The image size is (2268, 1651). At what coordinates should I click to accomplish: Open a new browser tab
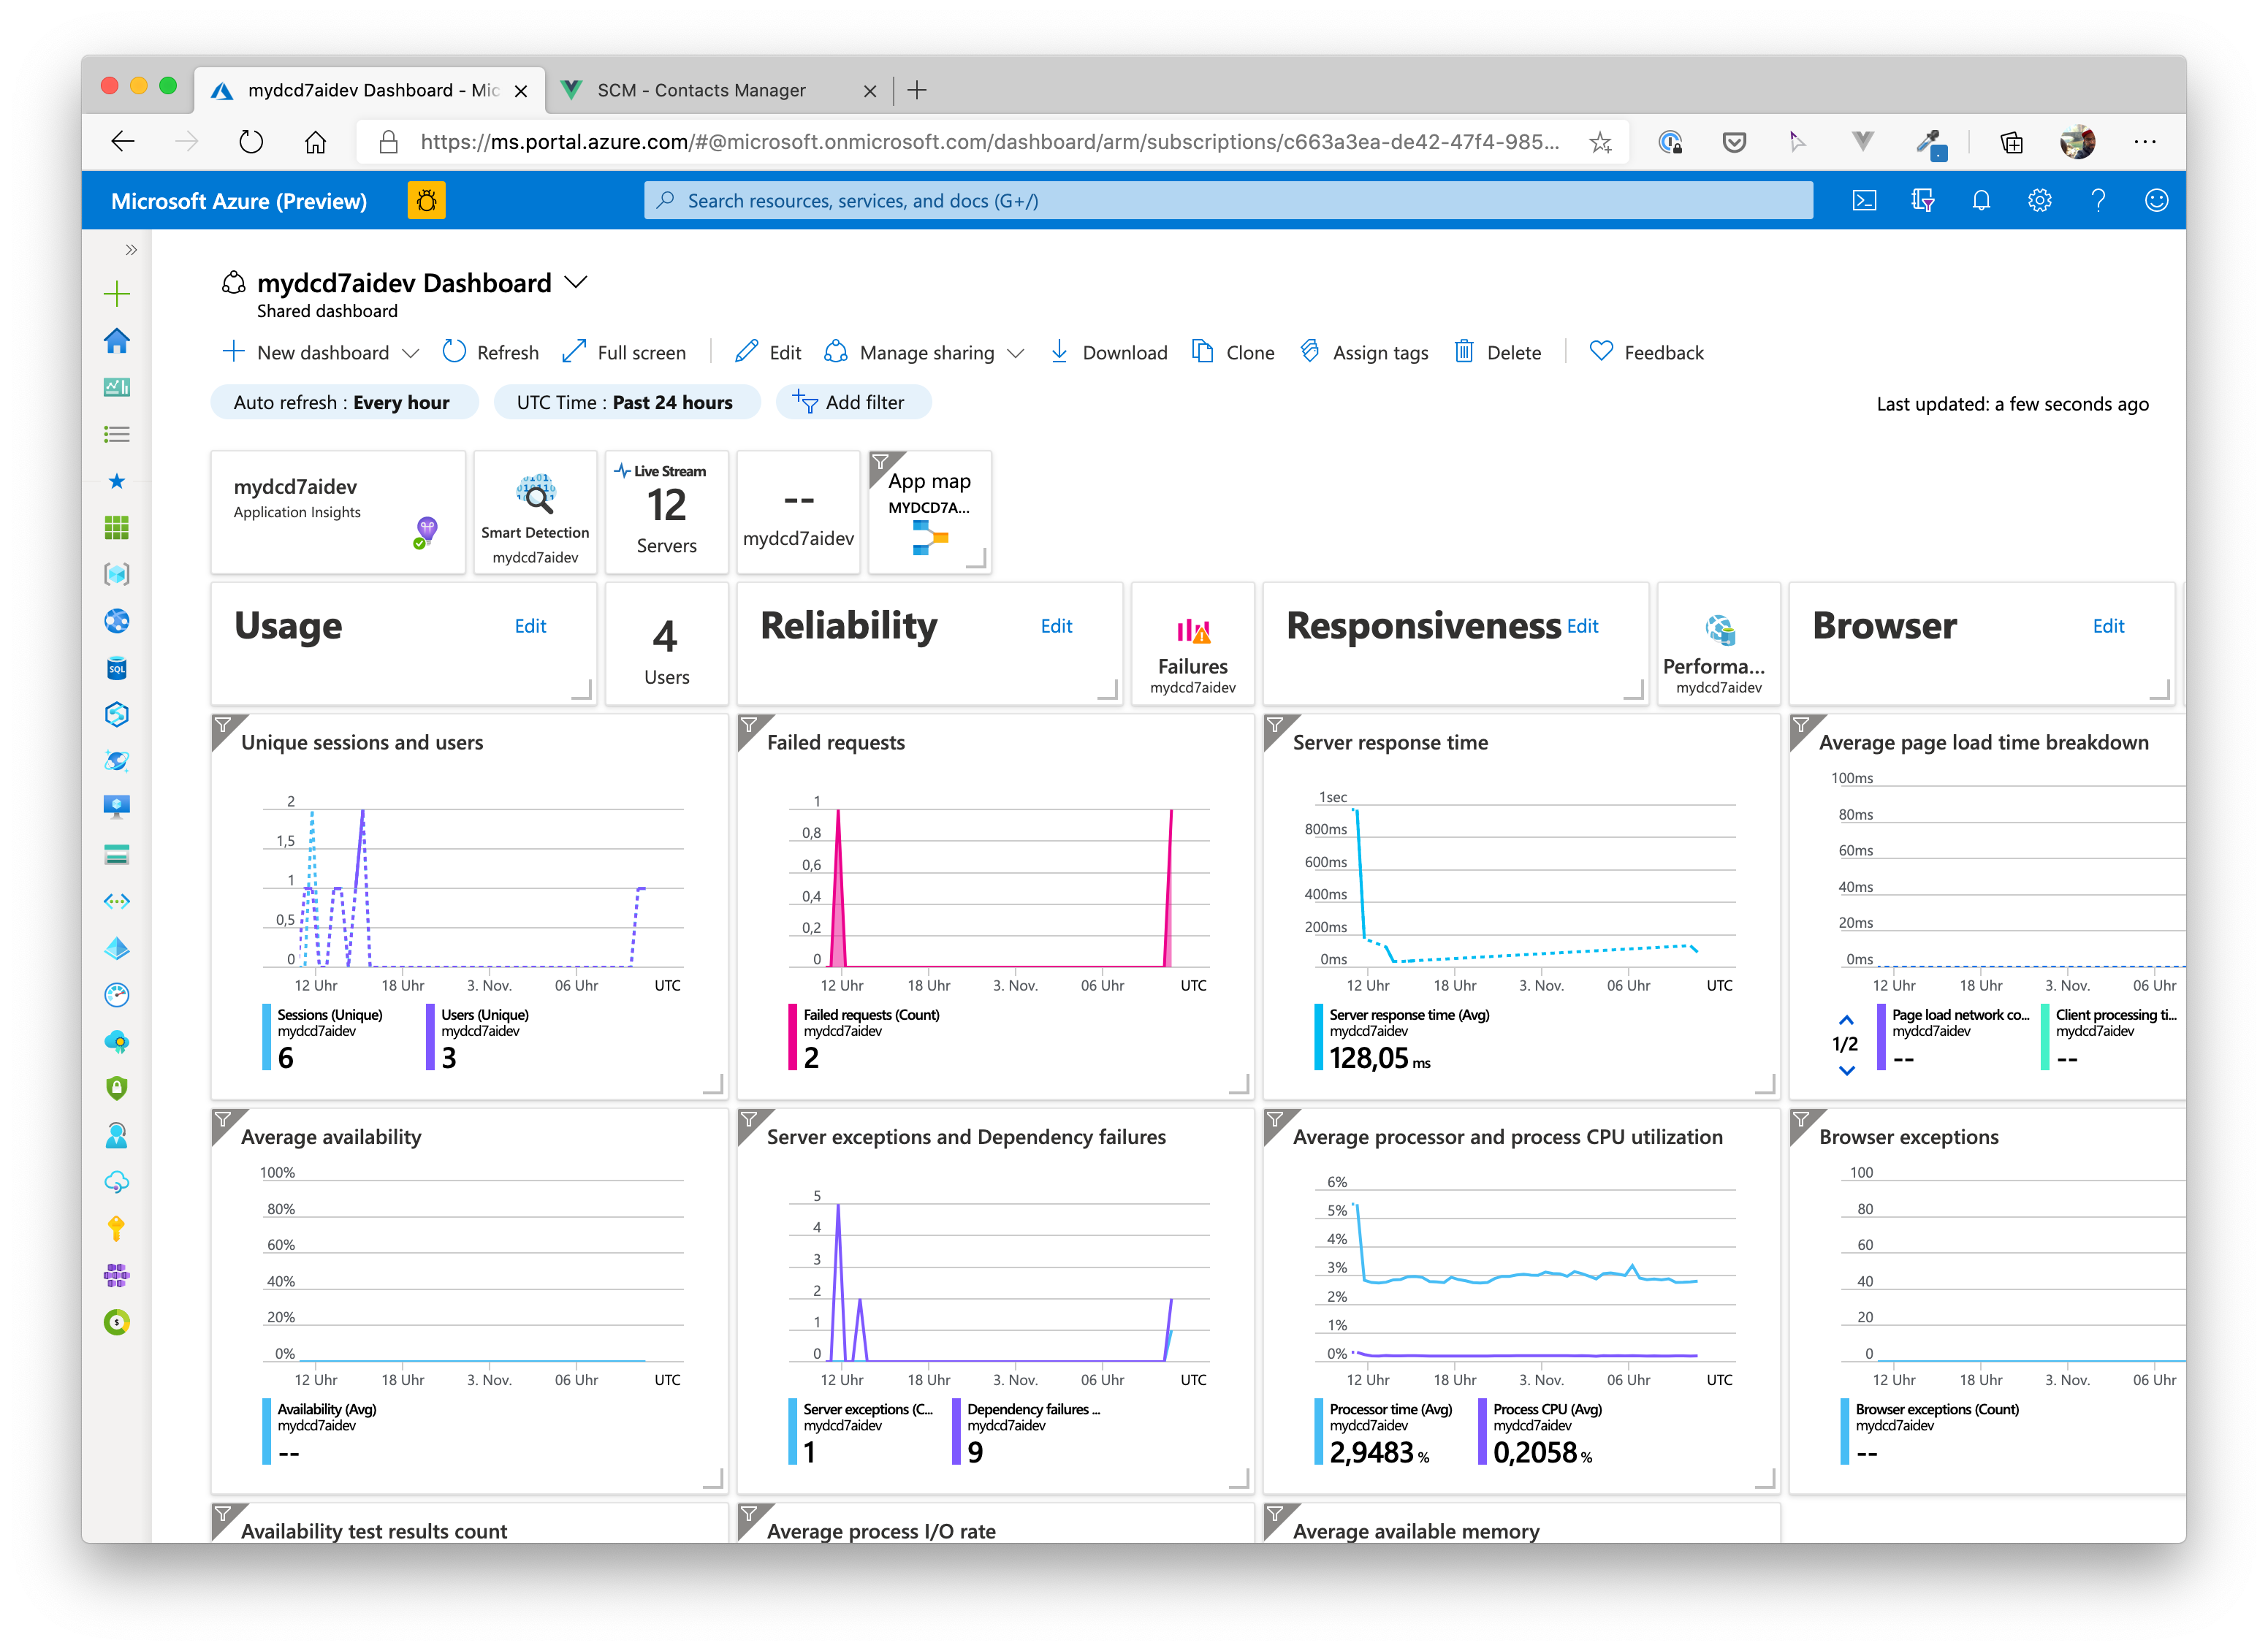(916, 90)
